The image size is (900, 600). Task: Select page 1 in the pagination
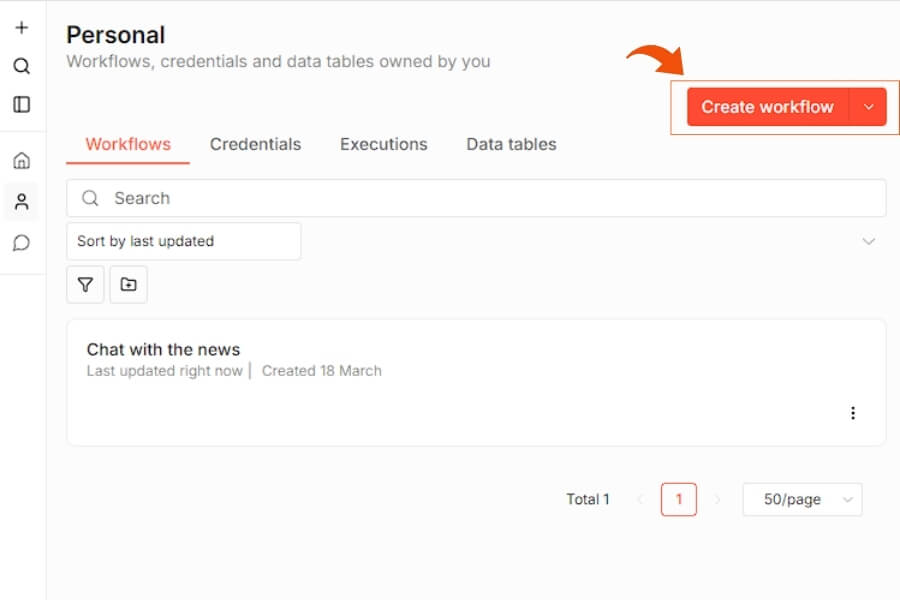pyautogui.click(x=679, y=499)
